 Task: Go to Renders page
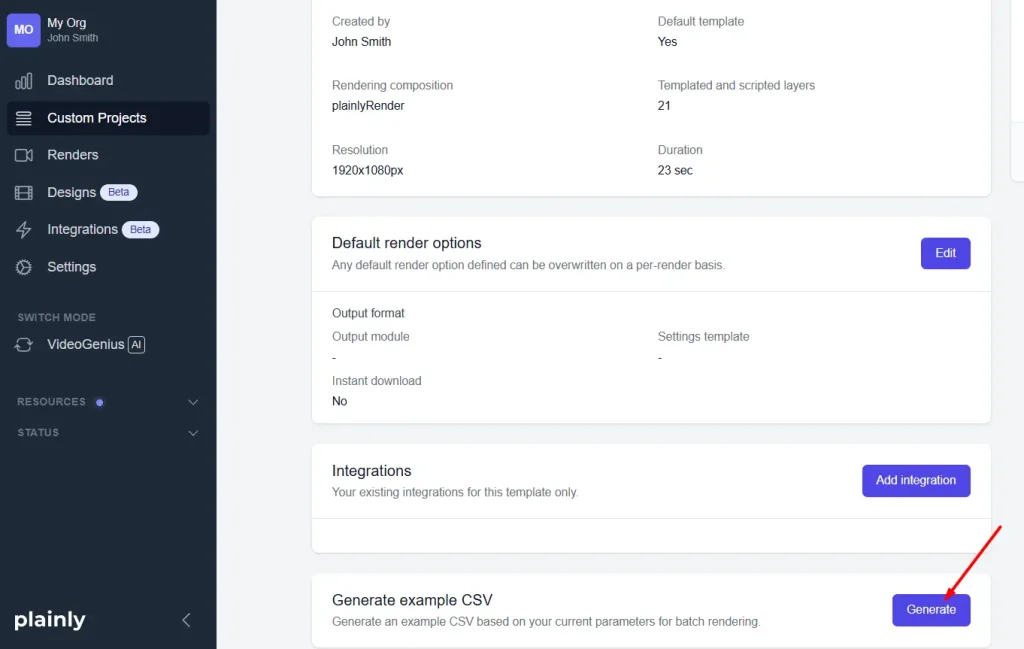(x=72, y=155)
